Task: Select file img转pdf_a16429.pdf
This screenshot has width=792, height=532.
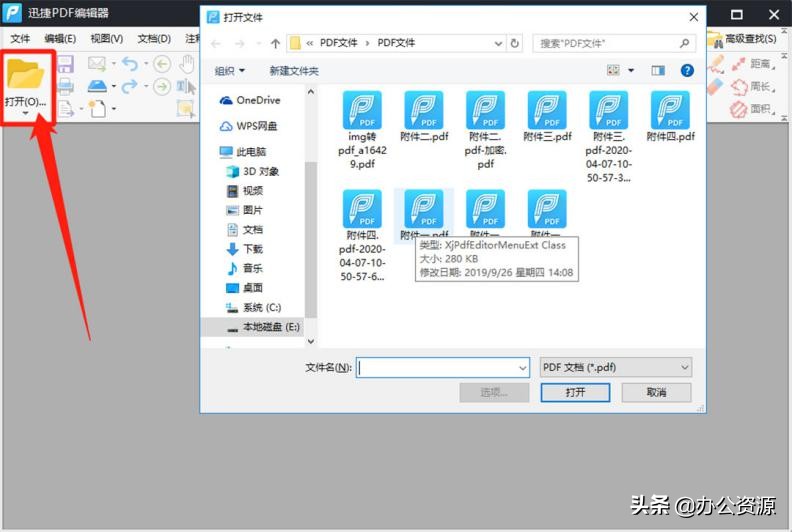Action: coord(362,130)
